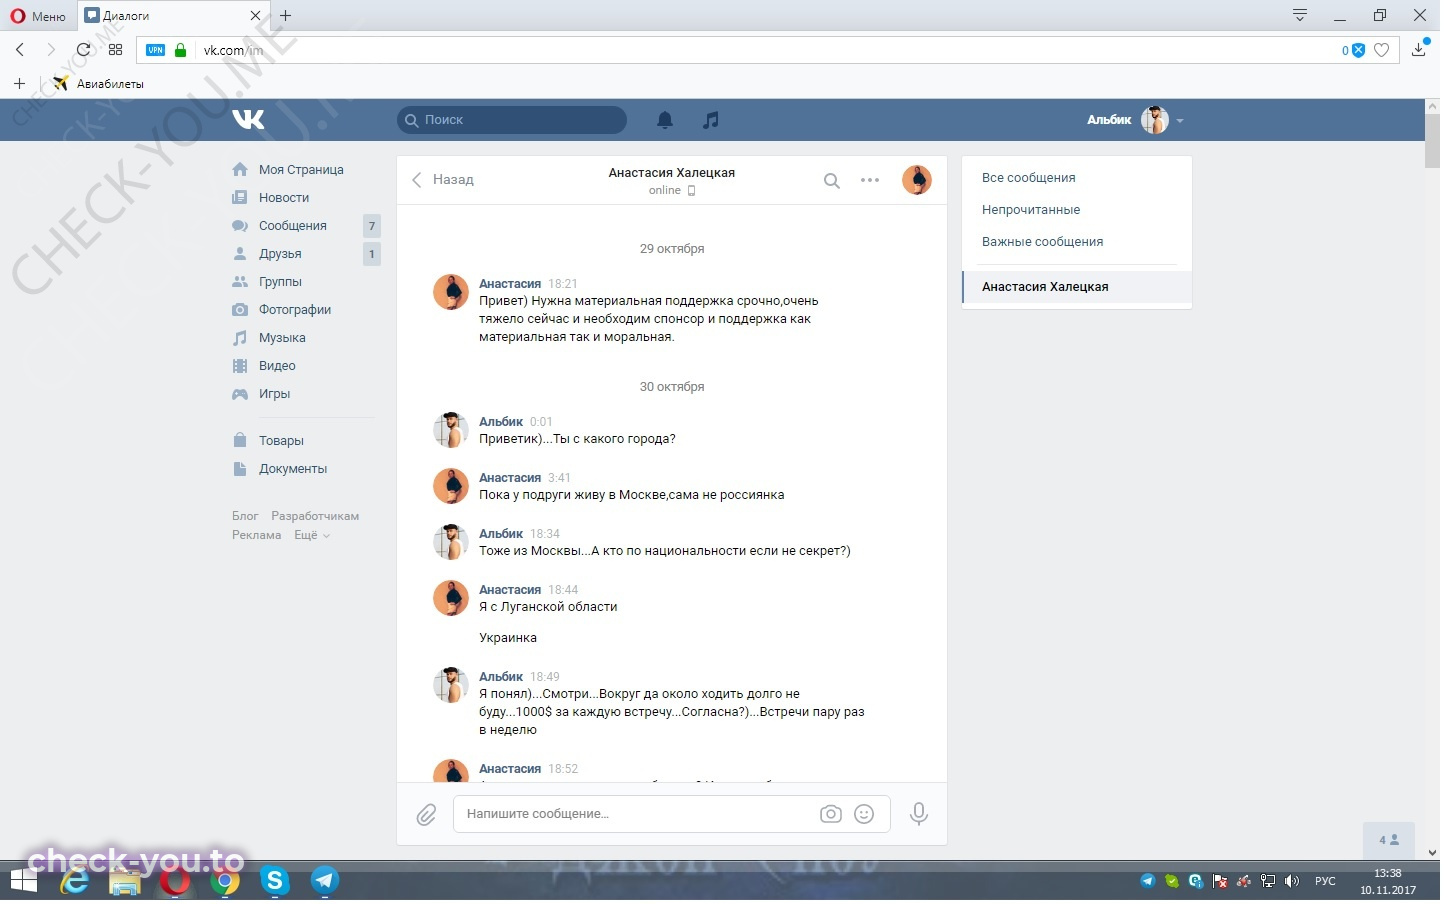Click the green security lock icon

(181, 50)
